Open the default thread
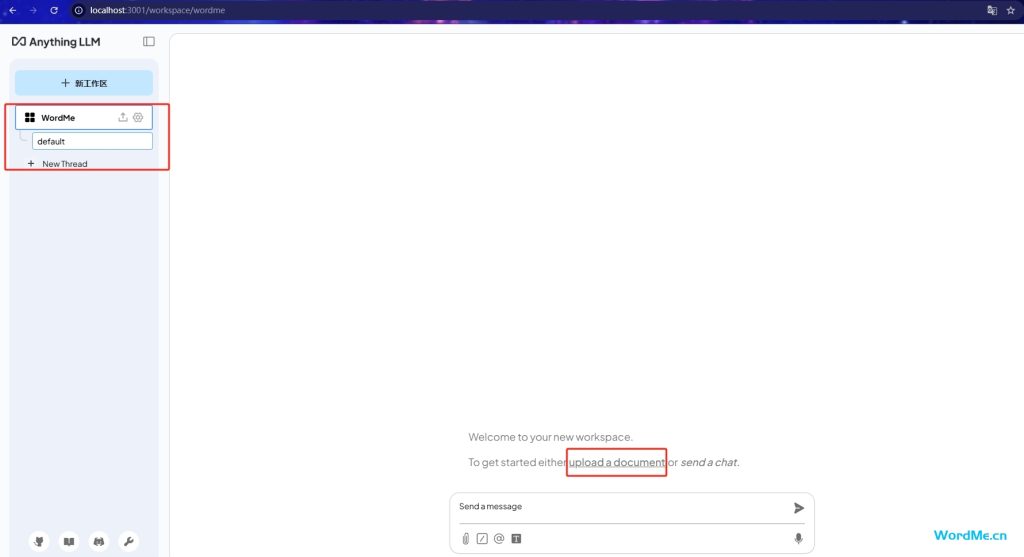Image resolution: width=1024 pixels, height=557 pixels. [x=92, y=141]
